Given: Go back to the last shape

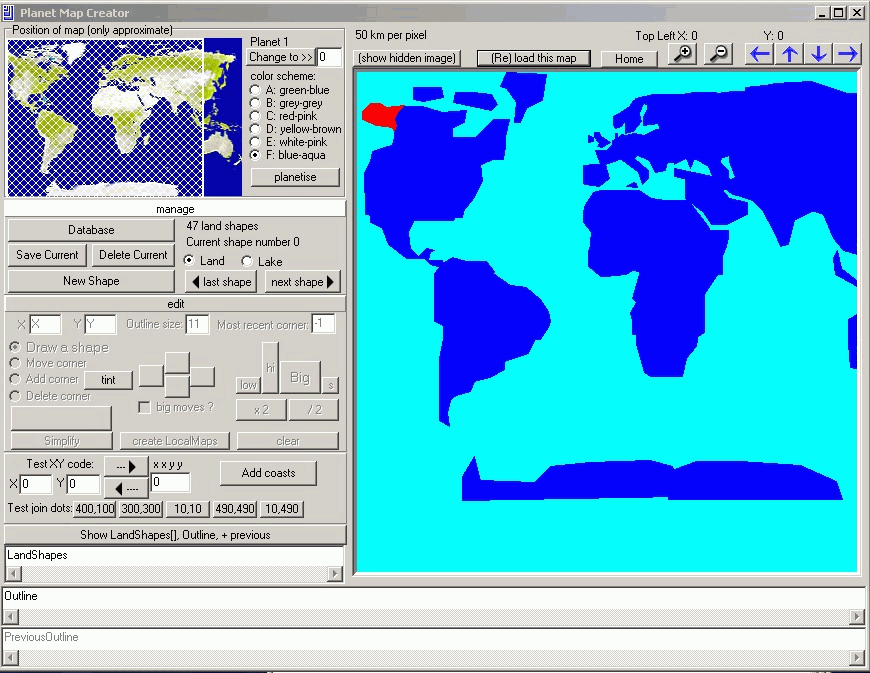Looking at the screenshot, I should (x=221, y=282).
